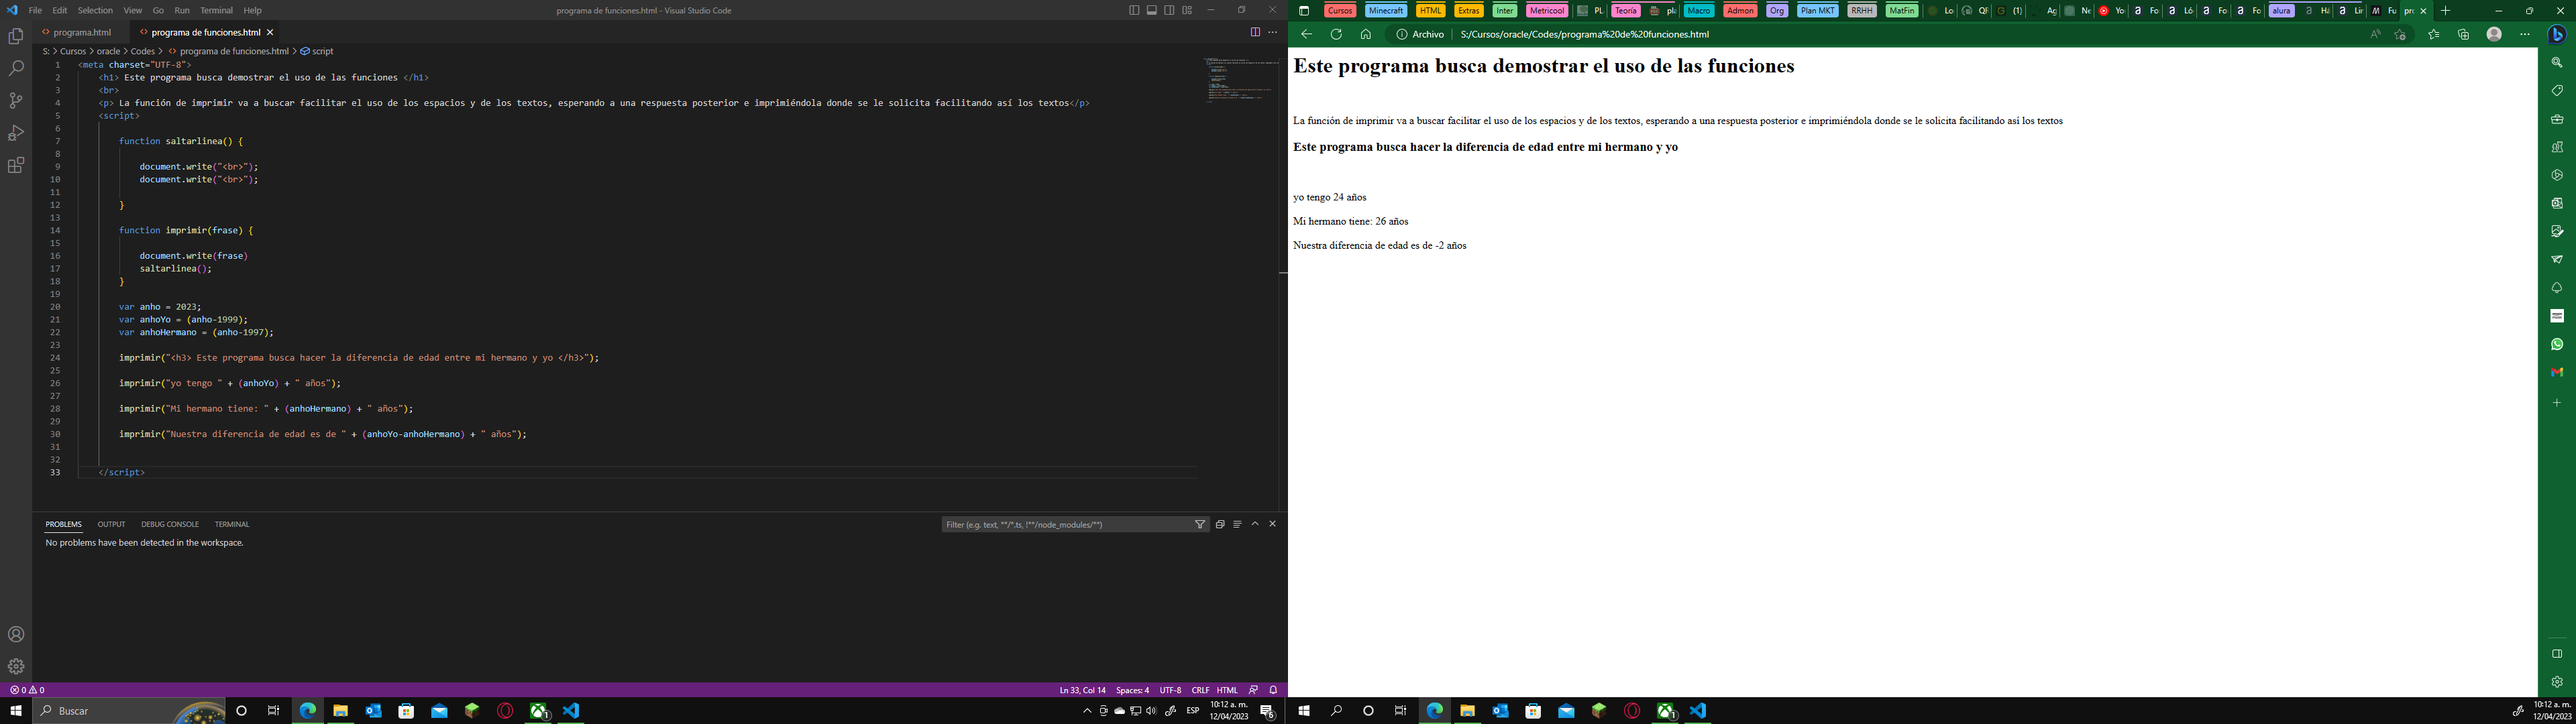The width and height of the screenshot is (2576, 724).
Task: Open Source Control in the activity bar
Action: (16, 101)
